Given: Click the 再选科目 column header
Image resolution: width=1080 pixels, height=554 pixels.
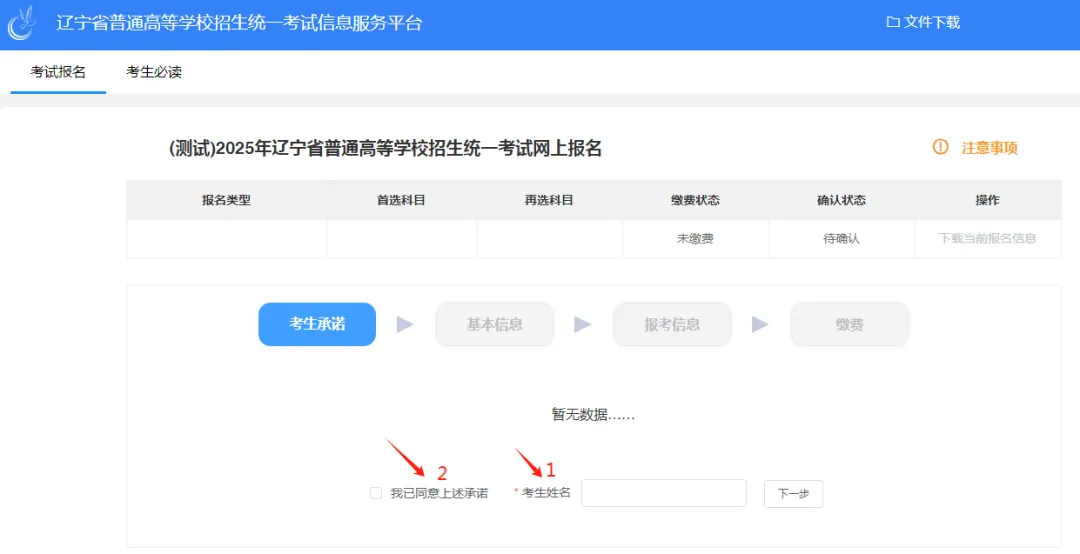Looking at the screenshot, I should pyautogui.click(x=549, y=200).
